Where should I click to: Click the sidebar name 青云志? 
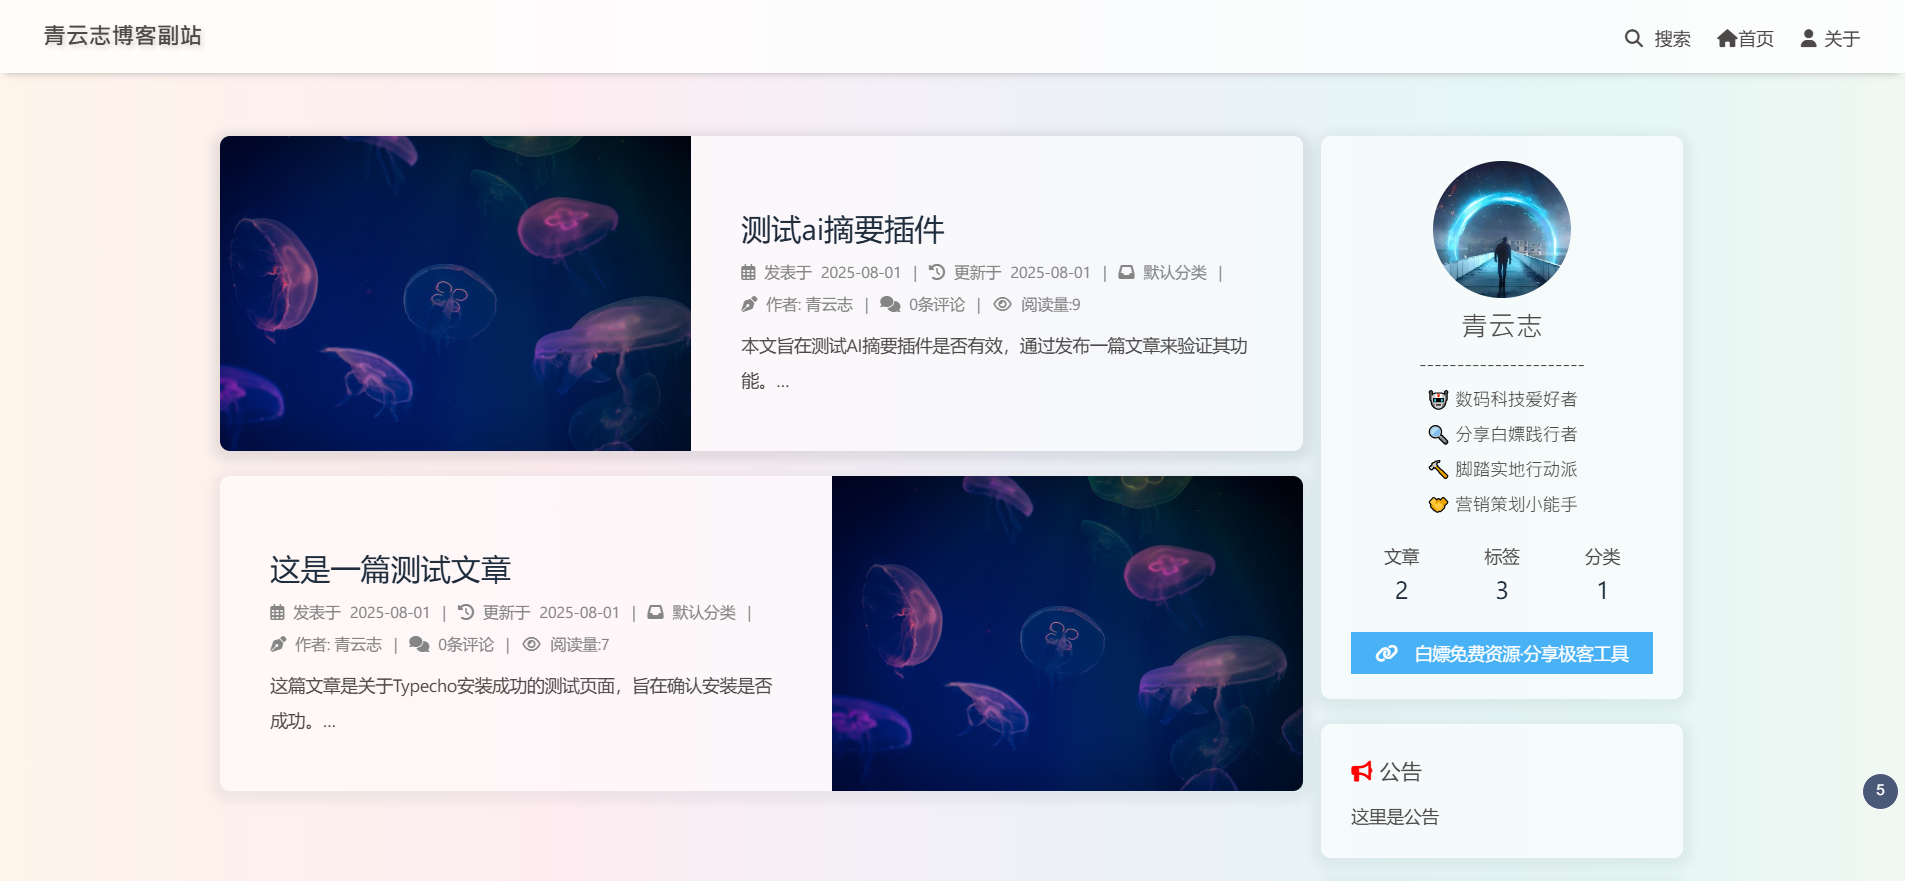[1501, 326]
